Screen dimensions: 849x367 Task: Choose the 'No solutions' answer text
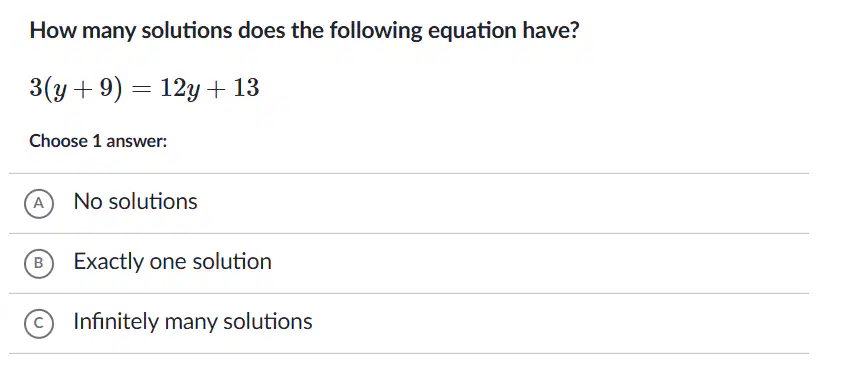tap(135, 202)
